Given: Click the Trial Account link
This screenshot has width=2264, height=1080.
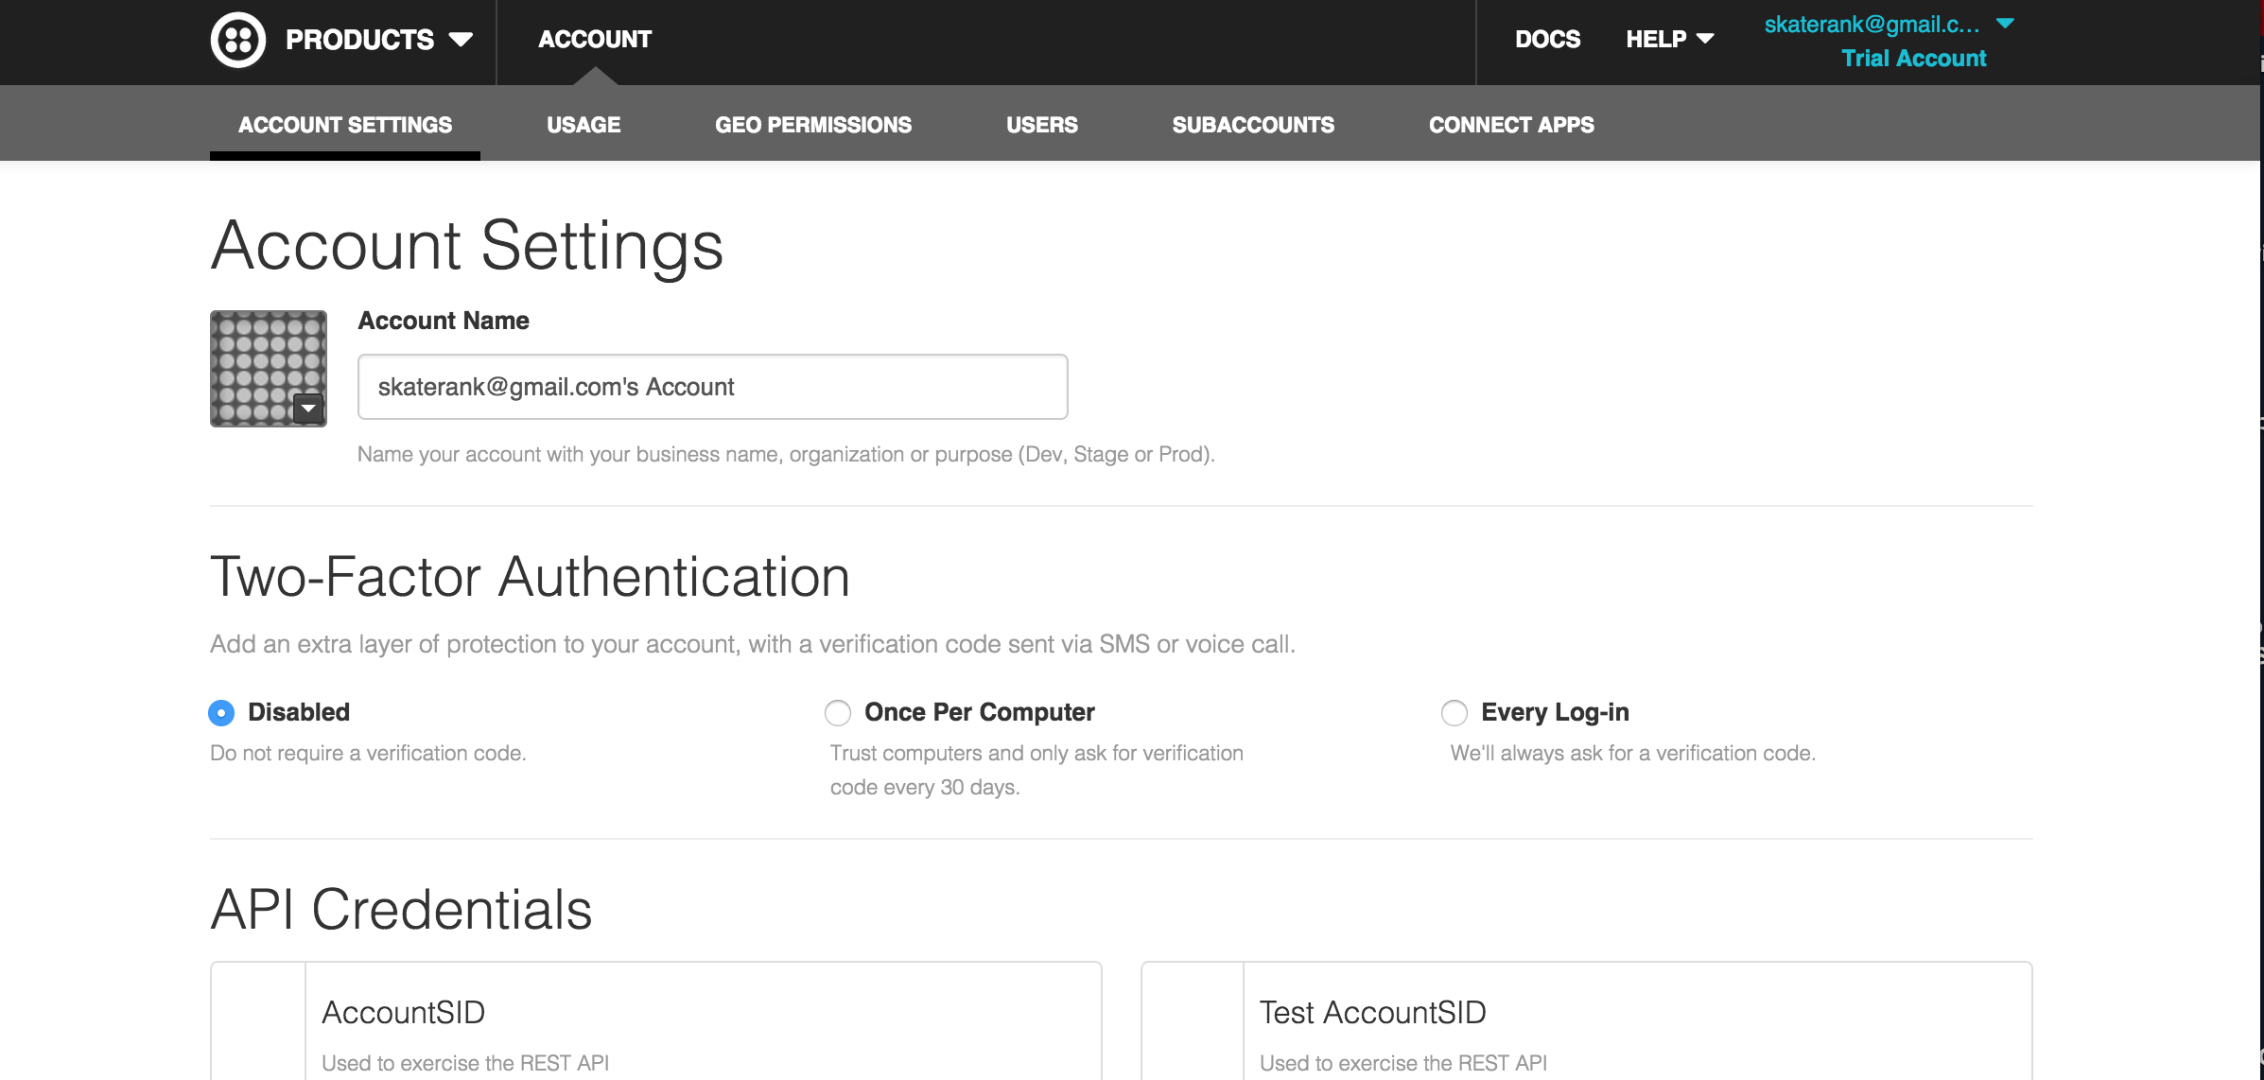Looking at the screenshot, I should (x=1913, y=59).
